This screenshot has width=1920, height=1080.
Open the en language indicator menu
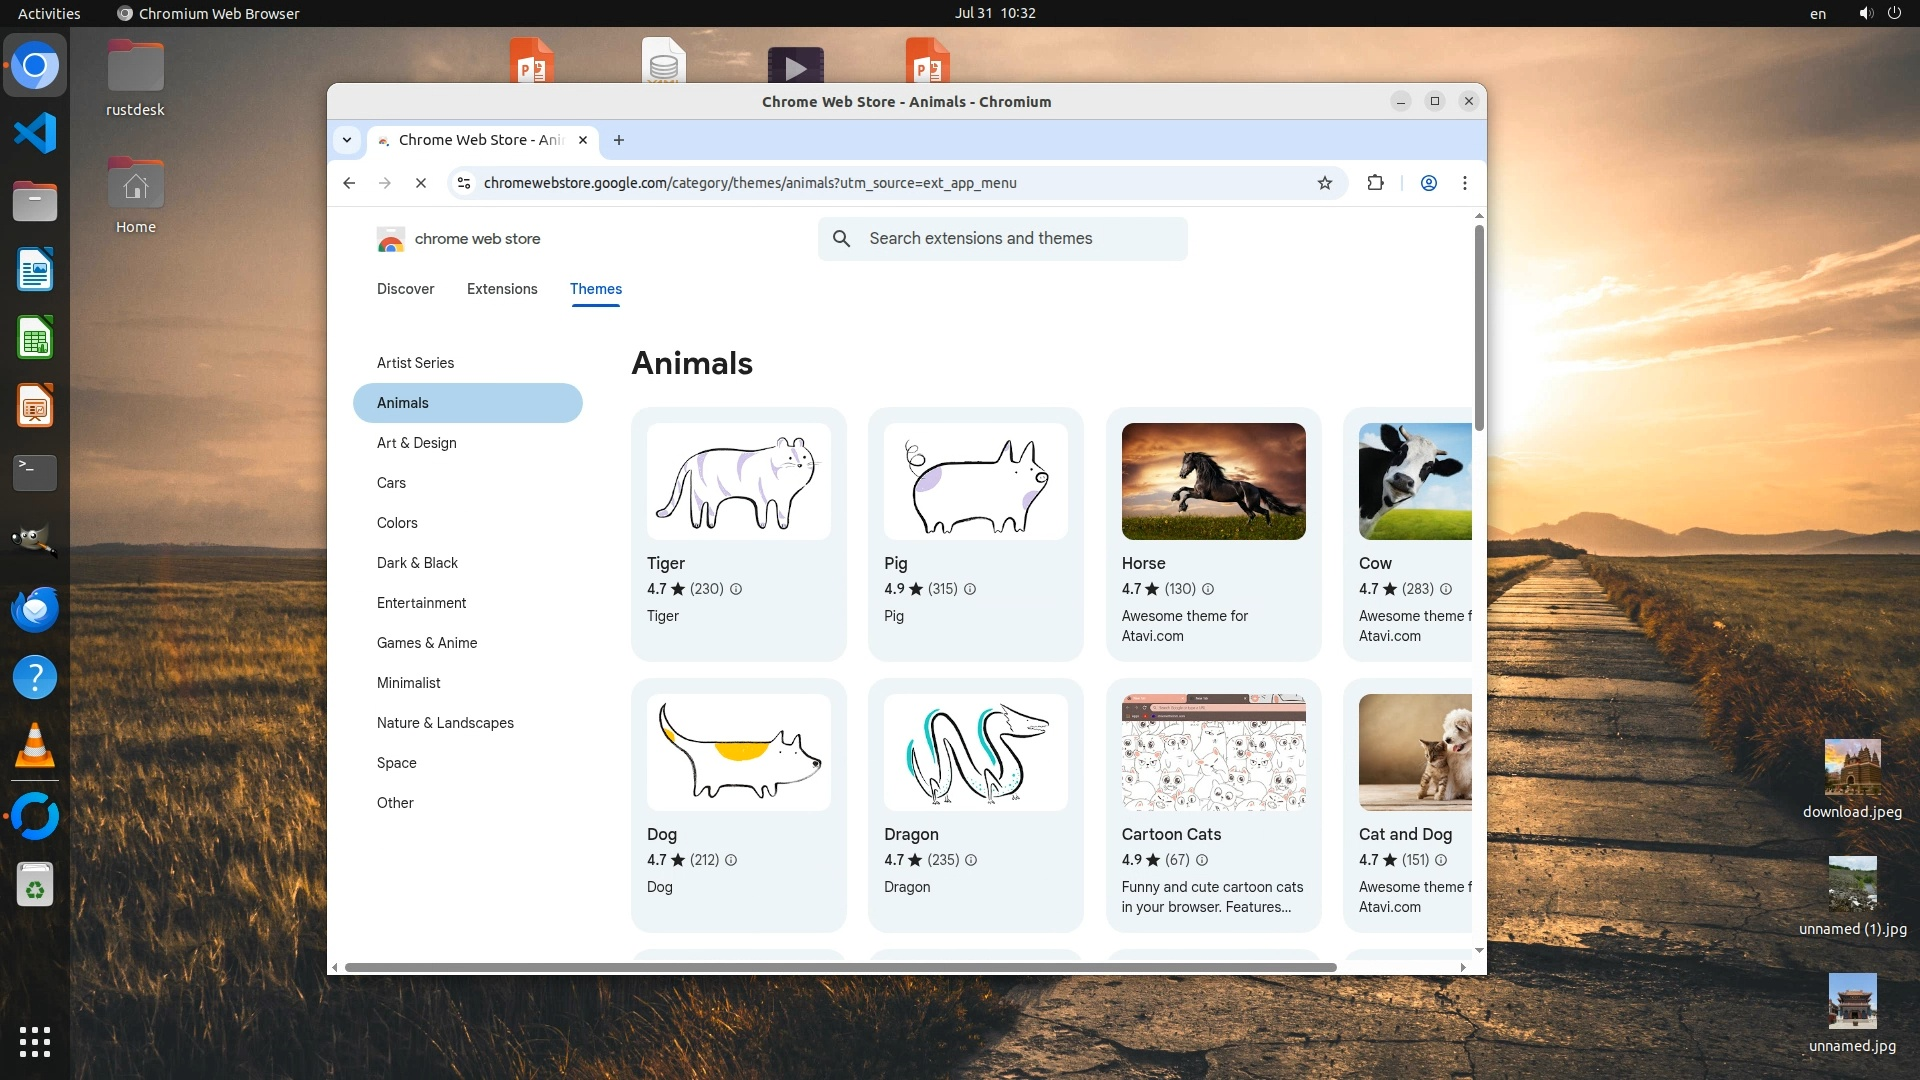point(1817,13)
